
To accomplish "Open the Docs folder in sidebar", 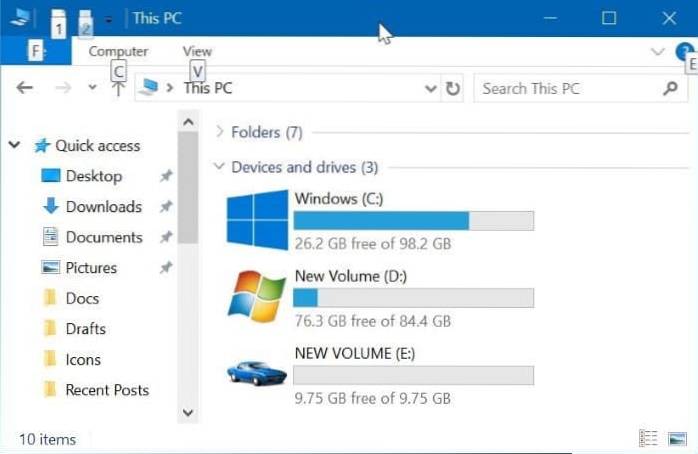I will click(82, 299).
